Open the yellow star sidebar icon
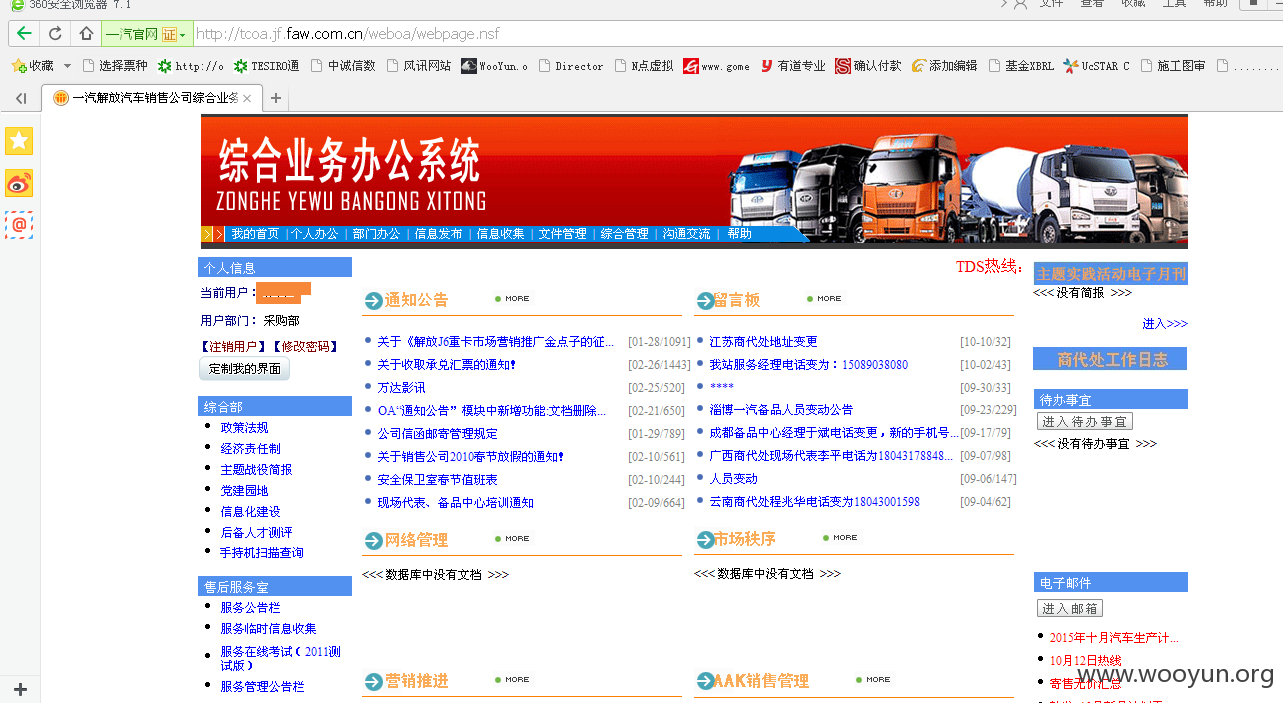 (x=19, y=141)
